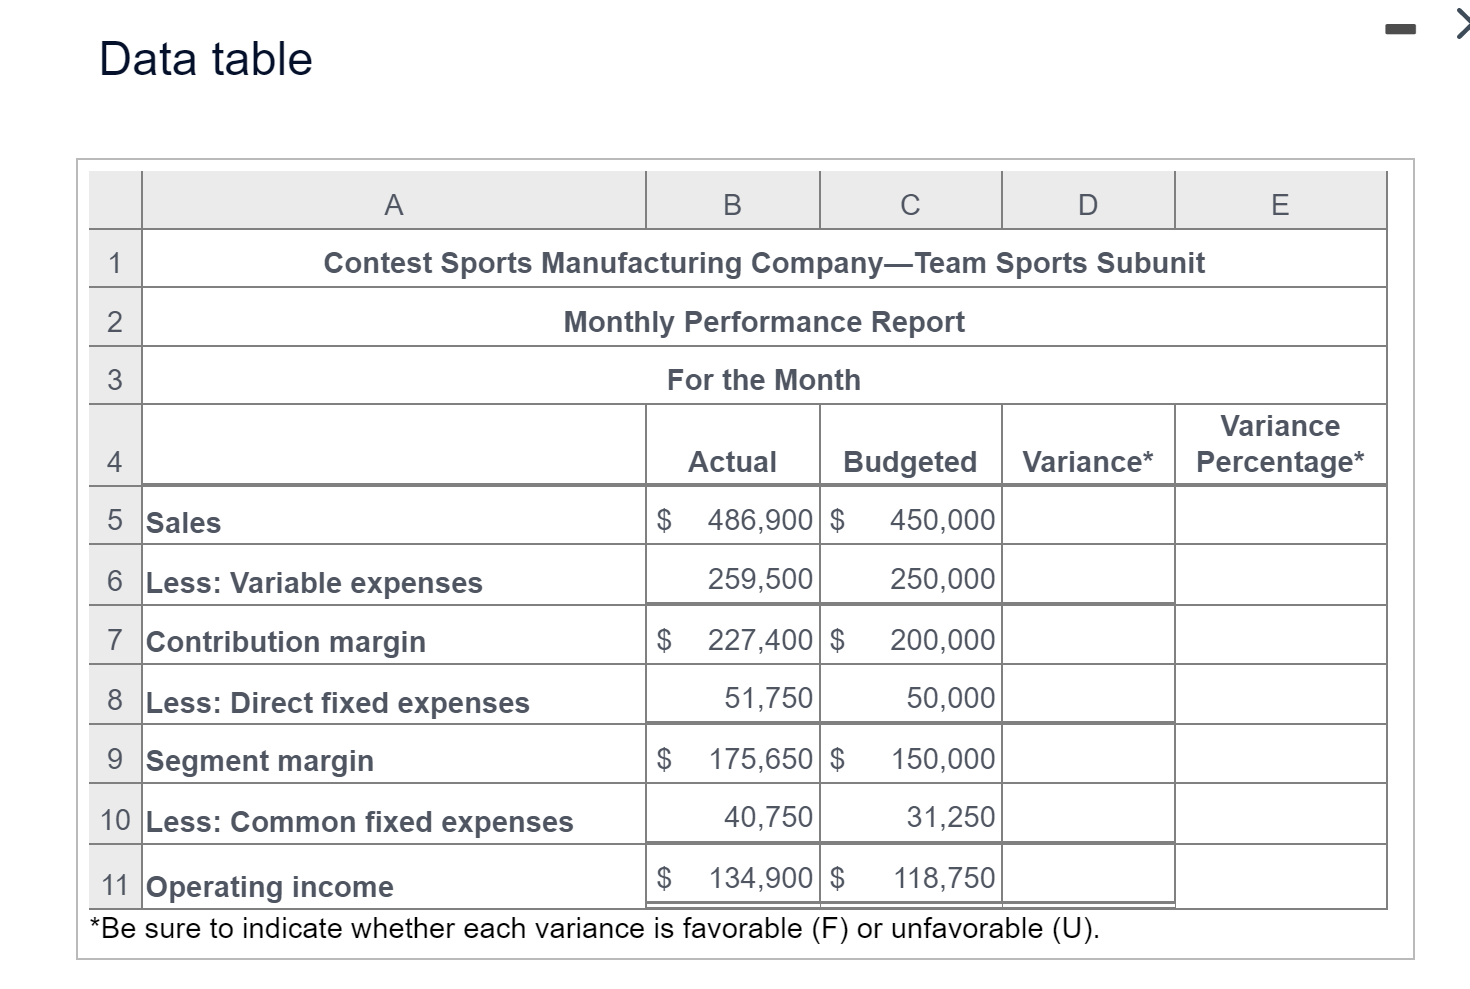Click the Less: Variable expenses label

pos(312,582)
